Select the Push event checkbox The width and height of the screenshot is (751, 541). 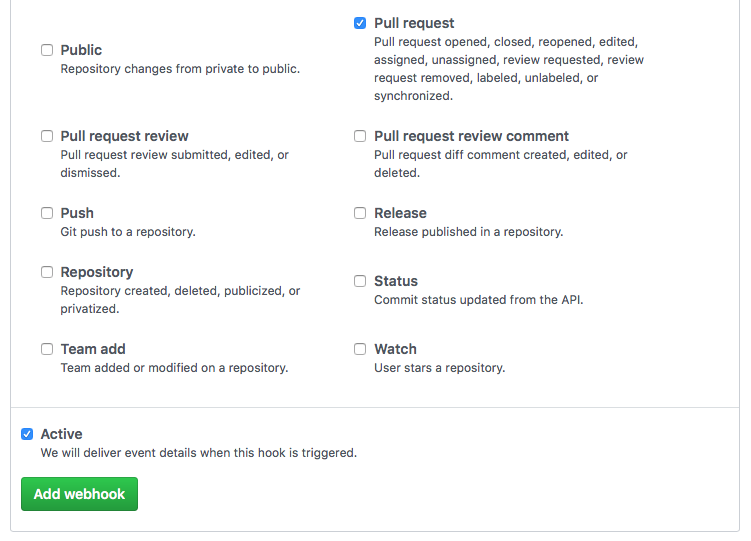coord(47,213)
